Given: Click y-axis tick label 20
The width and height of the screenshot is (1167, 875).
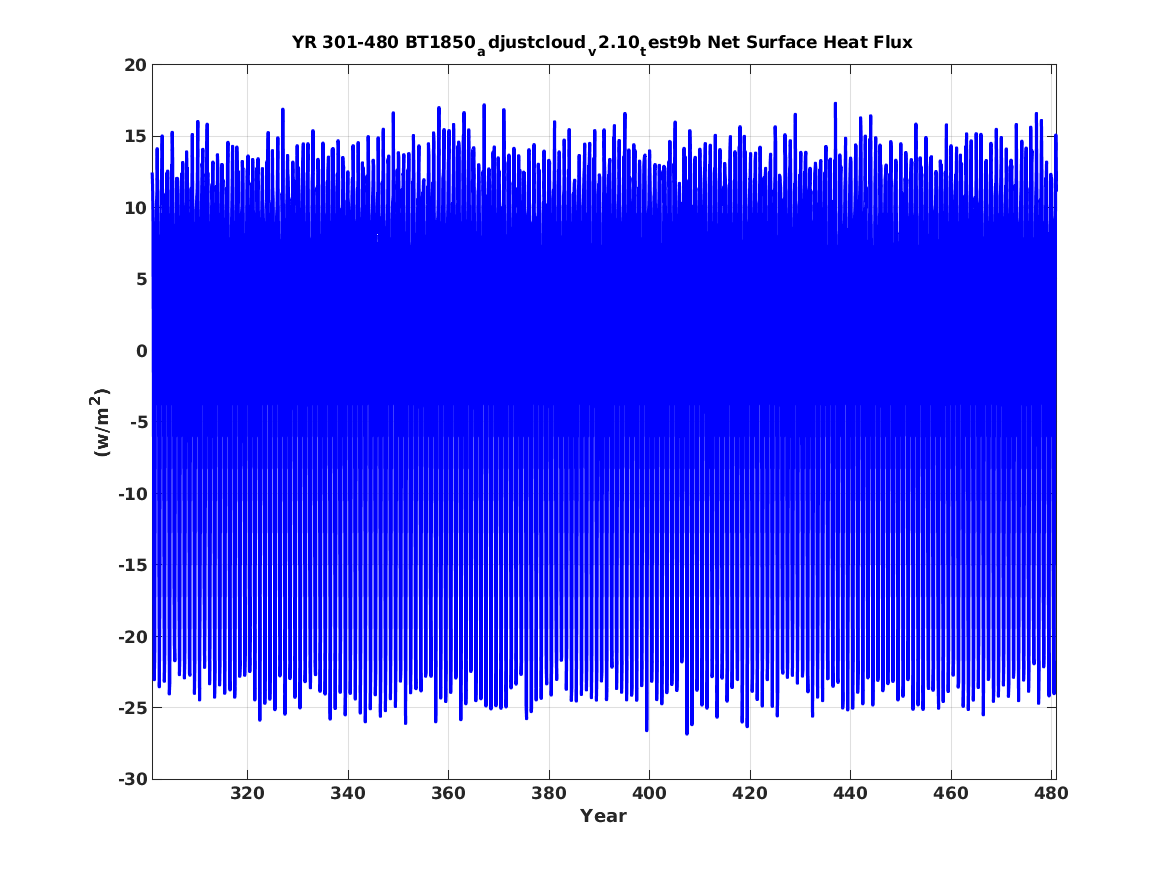Looking at the screenshot, I should pos(135,65).
